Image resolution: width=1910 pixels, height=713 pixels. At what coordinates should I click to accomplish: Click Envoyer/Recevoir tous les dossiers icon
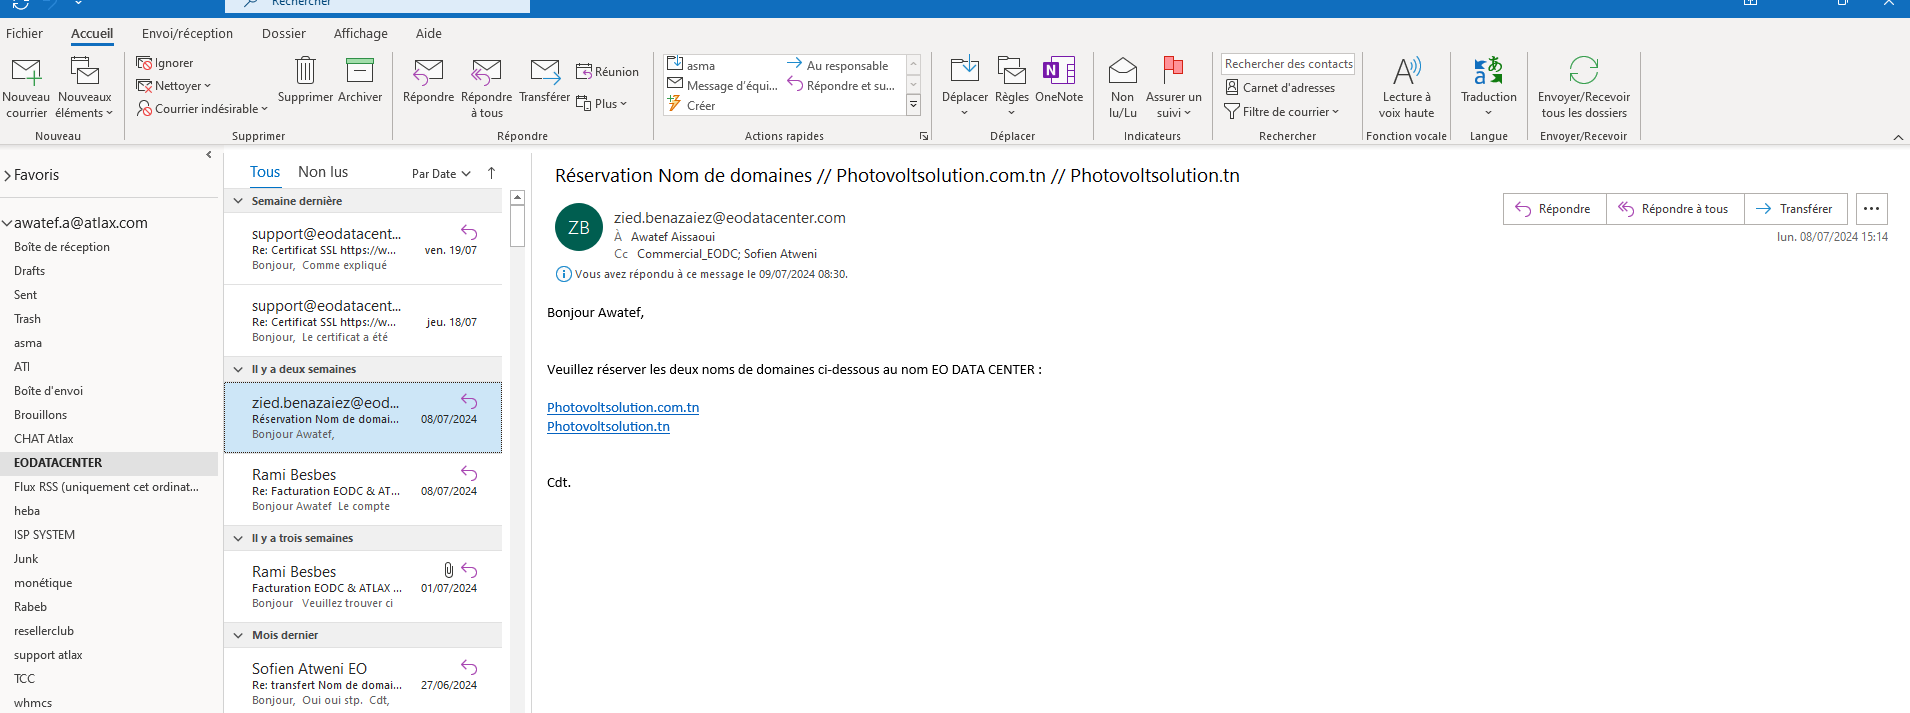(1583, 72)
